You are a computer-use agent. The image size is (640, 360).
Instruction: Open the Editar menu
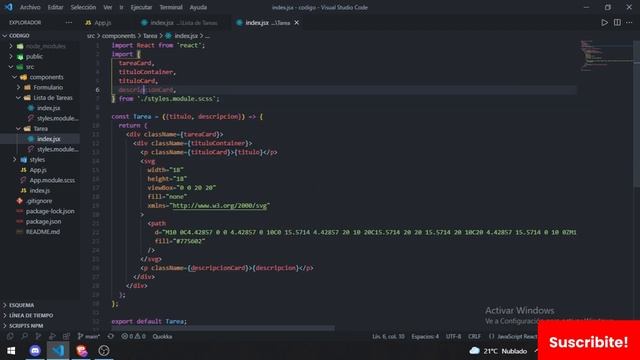click(x=55, y=7)
